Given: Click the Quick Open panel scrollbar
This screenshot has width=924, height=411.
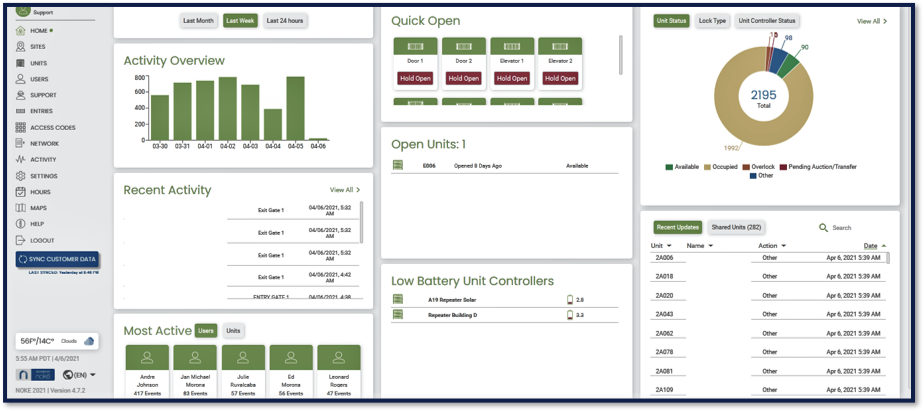Looking at the screenshot, I should (x=621, y=55).
